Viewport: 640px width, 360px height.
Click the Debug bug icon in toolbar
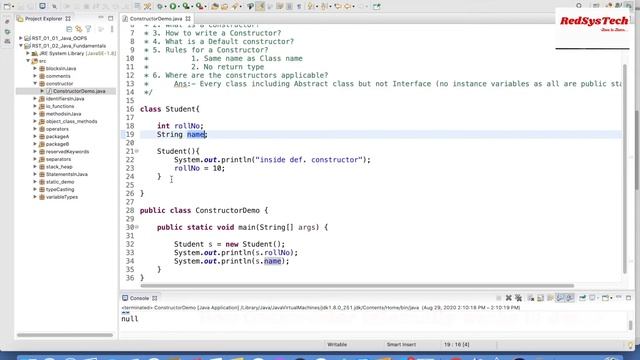click(x=160, y=6)
